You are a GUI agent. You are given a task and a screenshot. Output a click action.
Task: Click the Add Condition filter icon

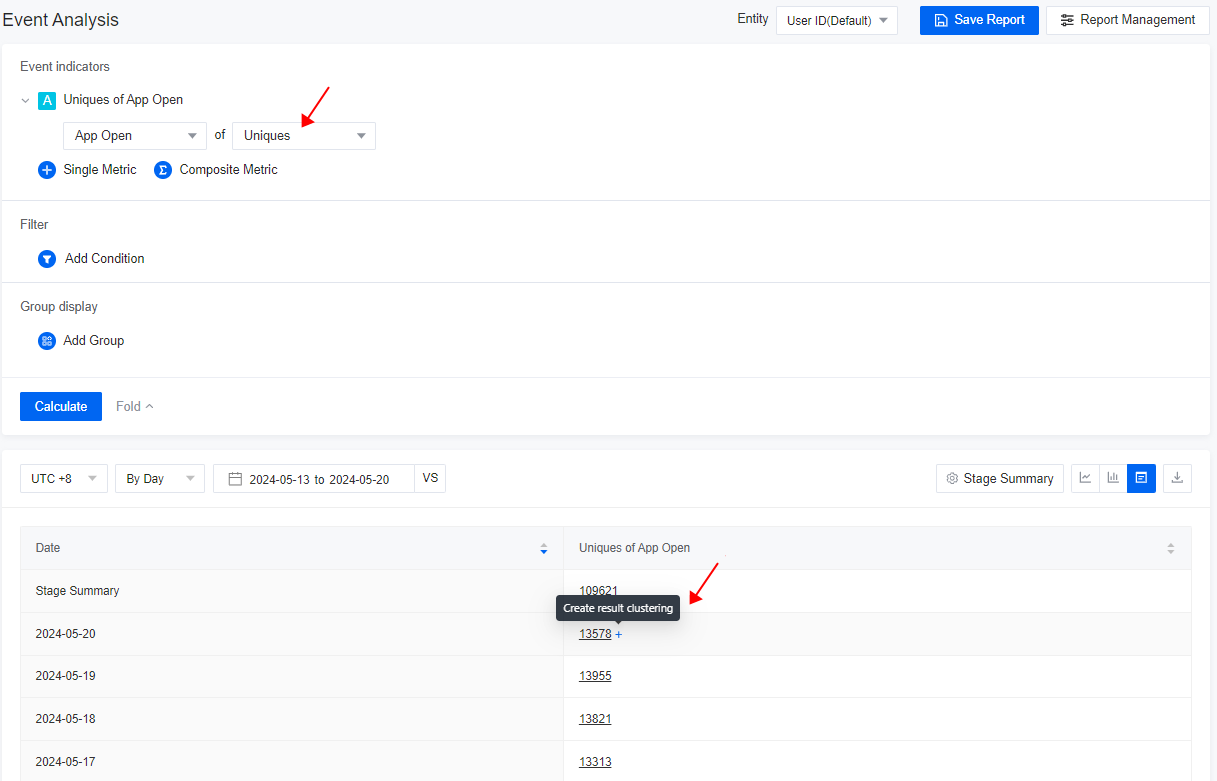tap(46, 258)
